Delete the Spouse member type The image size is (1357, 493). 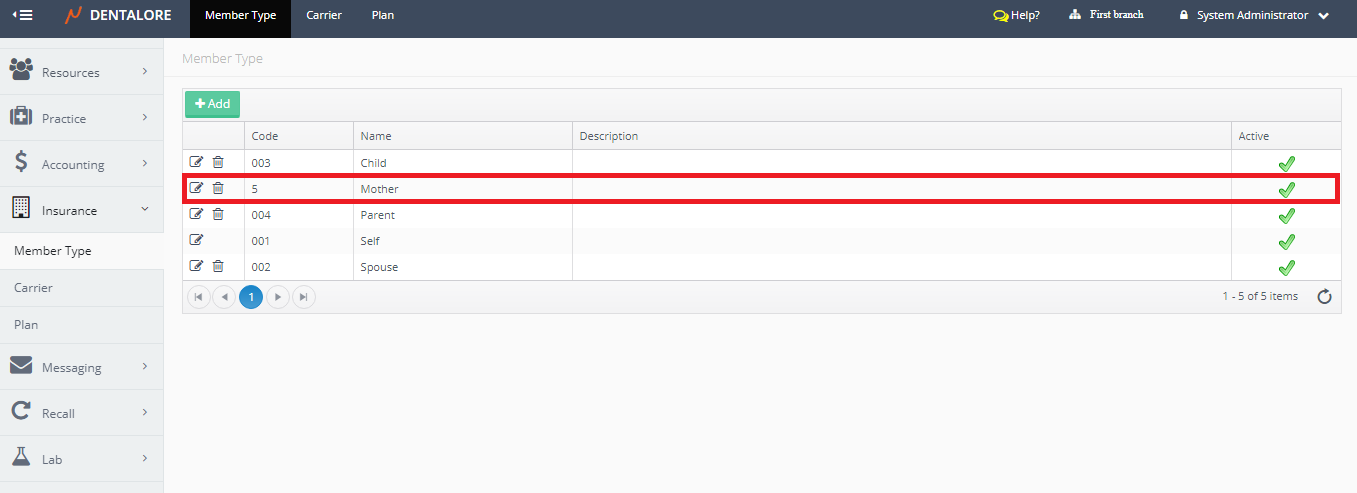pos(218,266)
